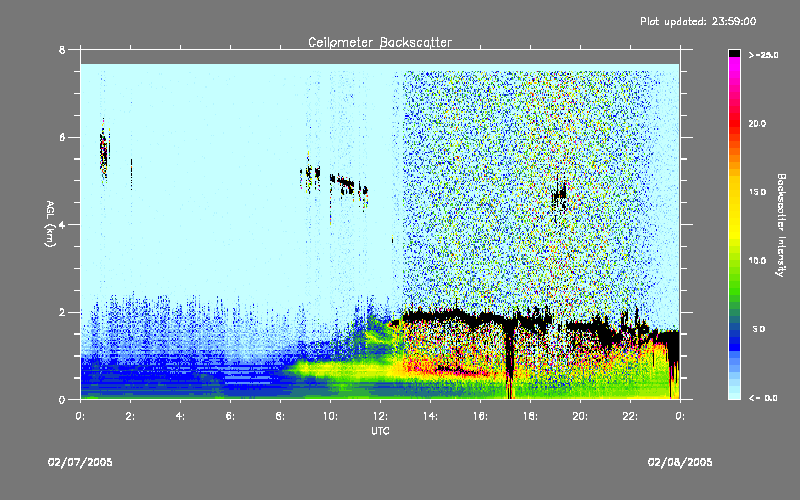Click the '5.0' colorbar label

tap(759, 329)
